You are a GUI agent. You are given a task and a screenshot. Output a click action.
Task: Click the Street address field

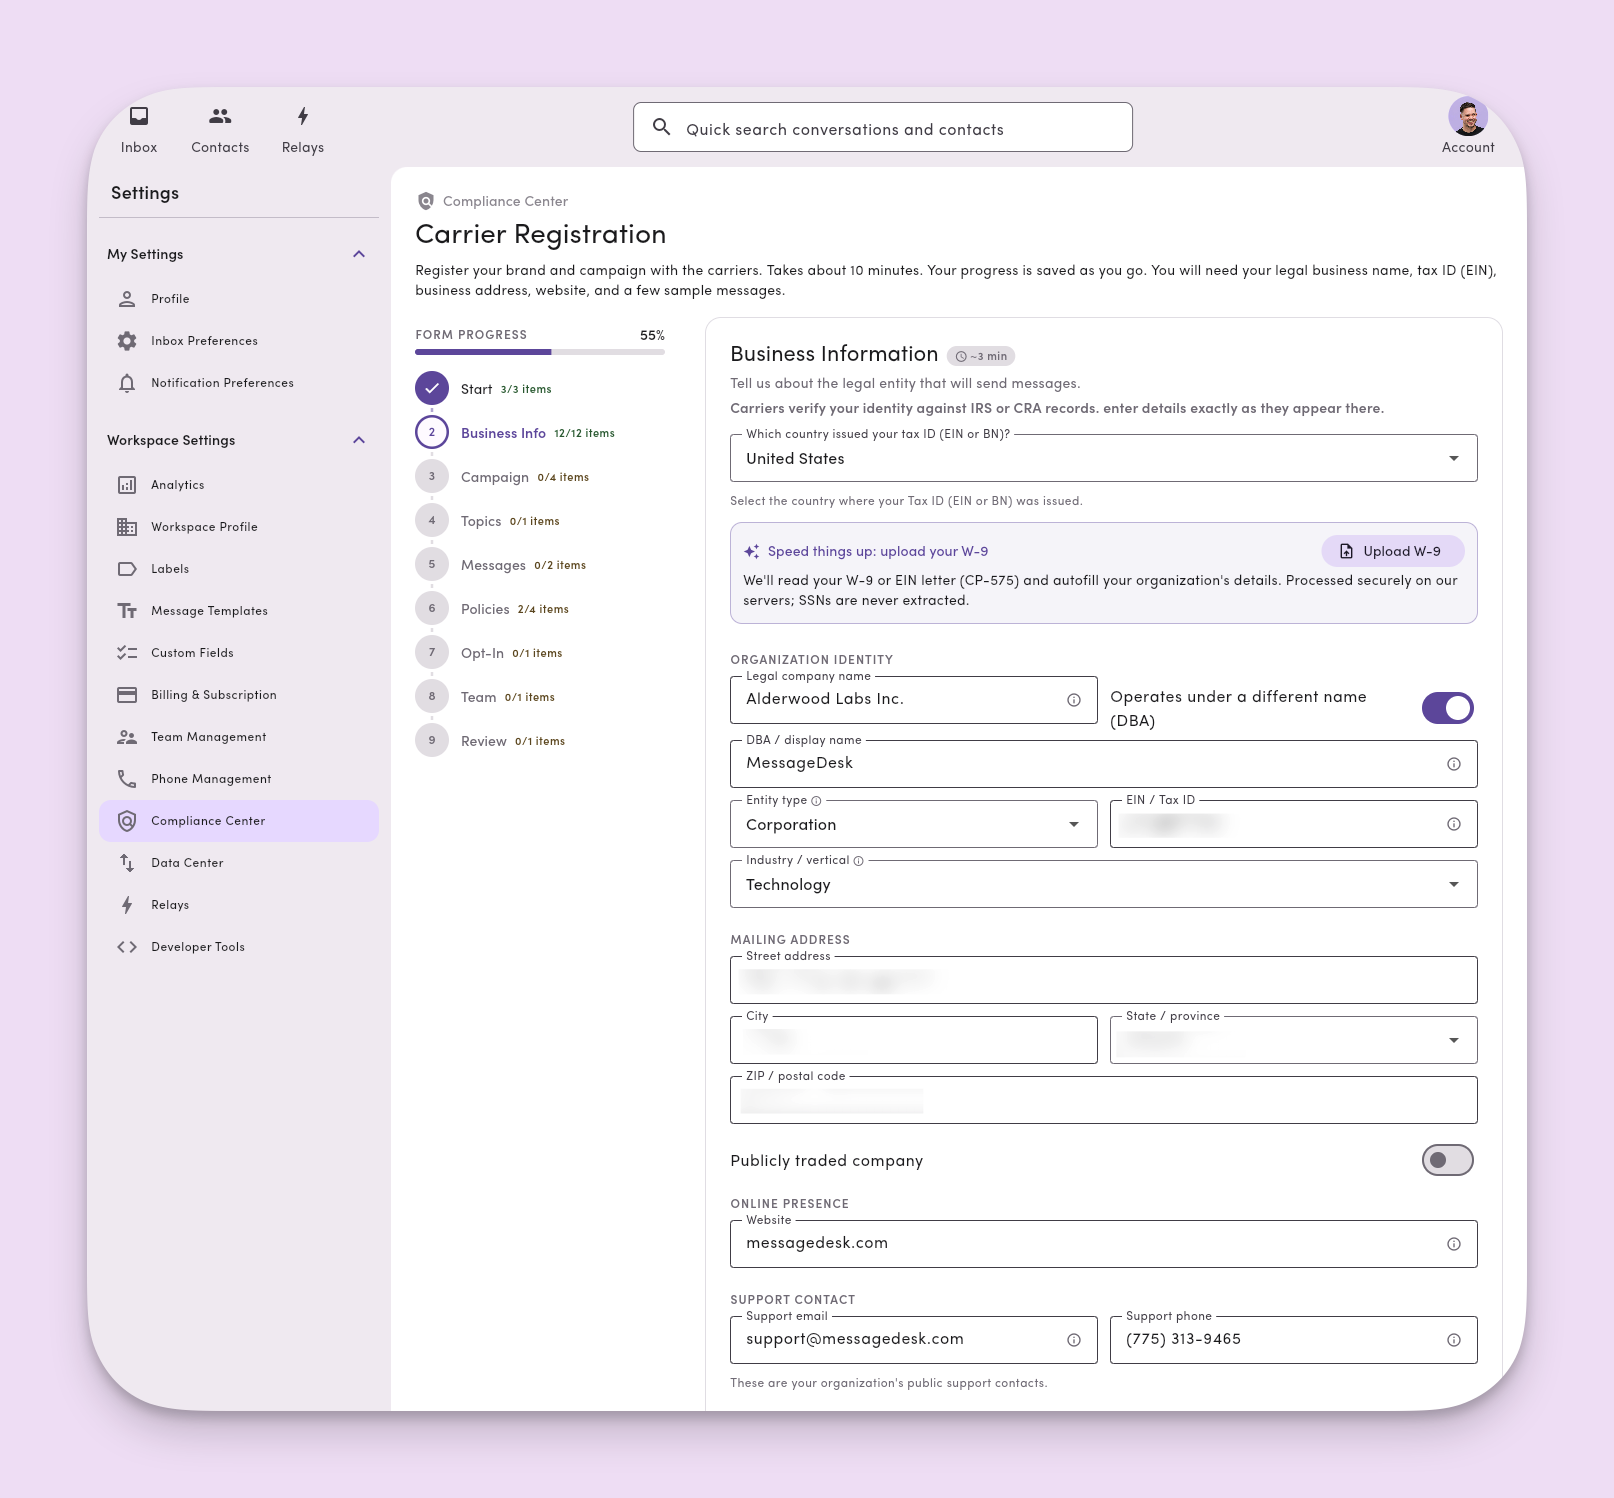(1104, 980)
